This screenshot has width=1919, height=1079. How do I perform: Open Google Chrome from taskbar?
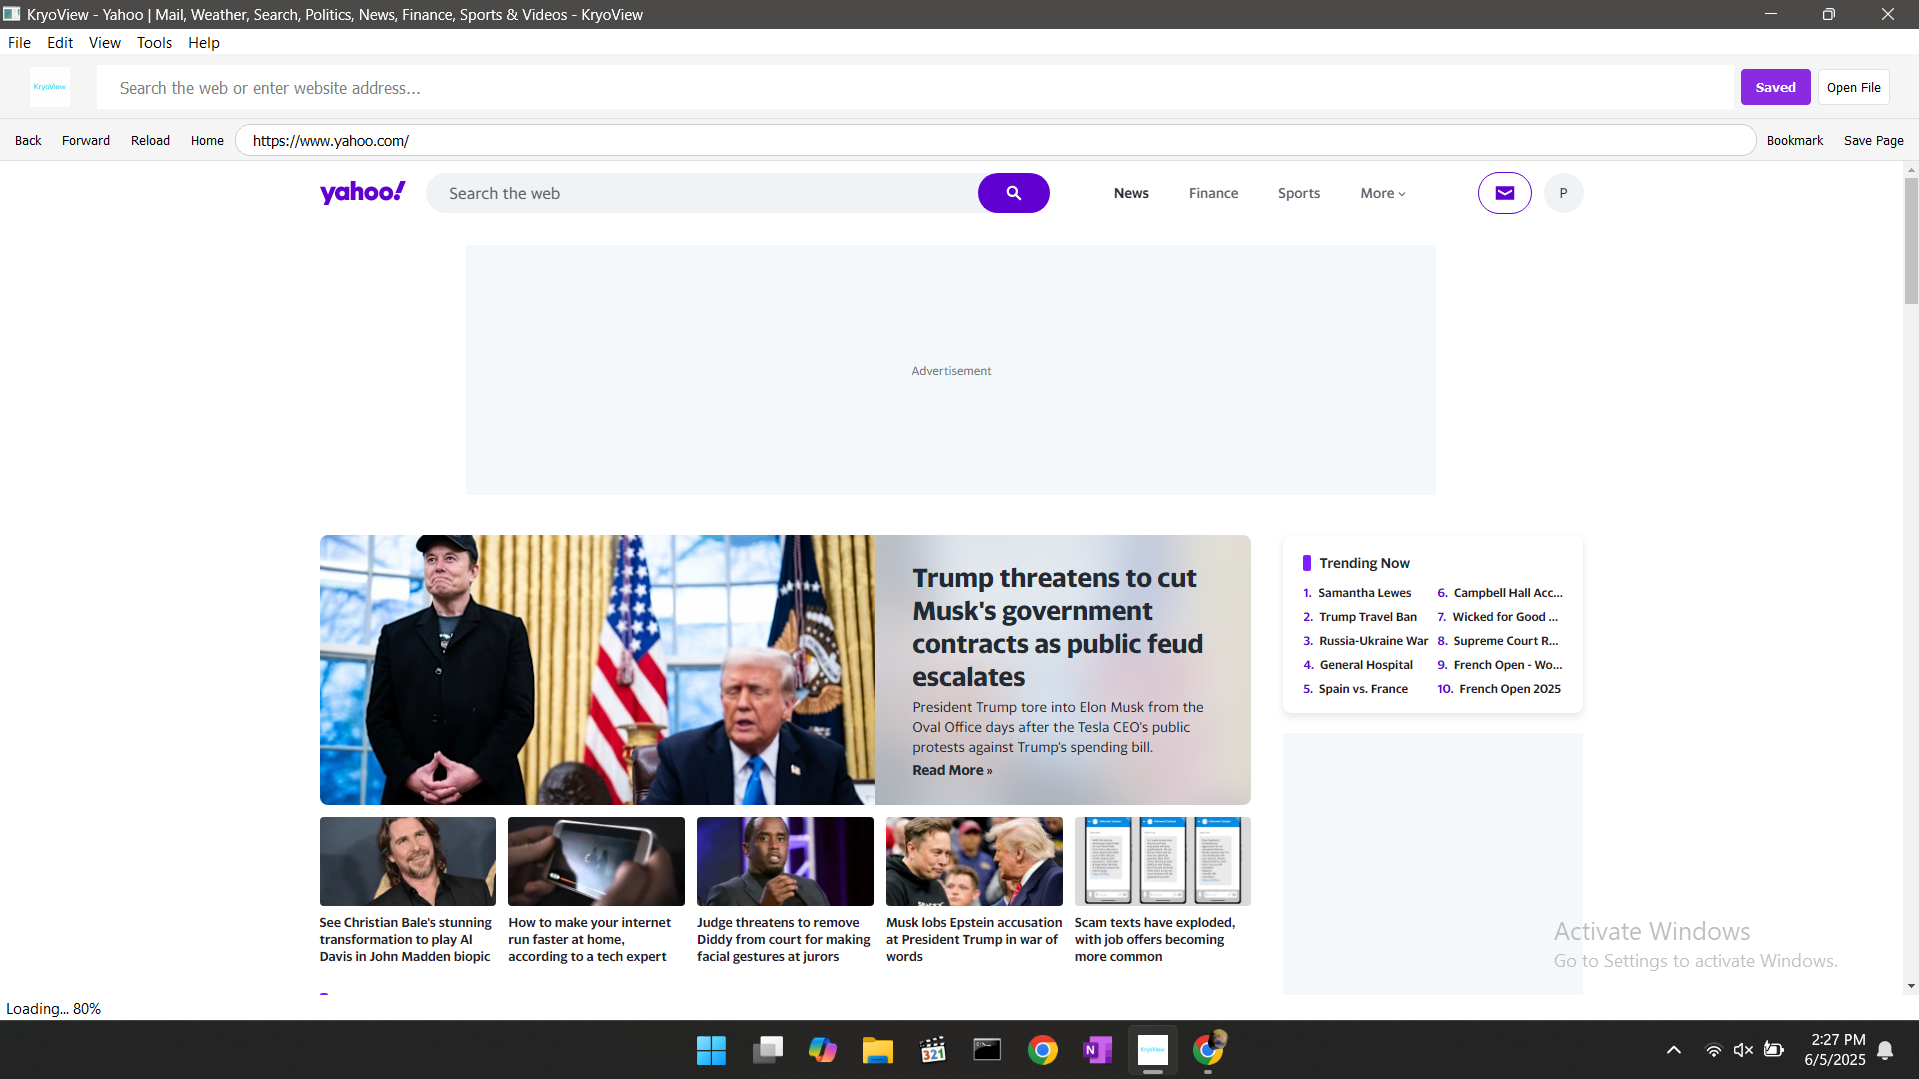1042,1050
